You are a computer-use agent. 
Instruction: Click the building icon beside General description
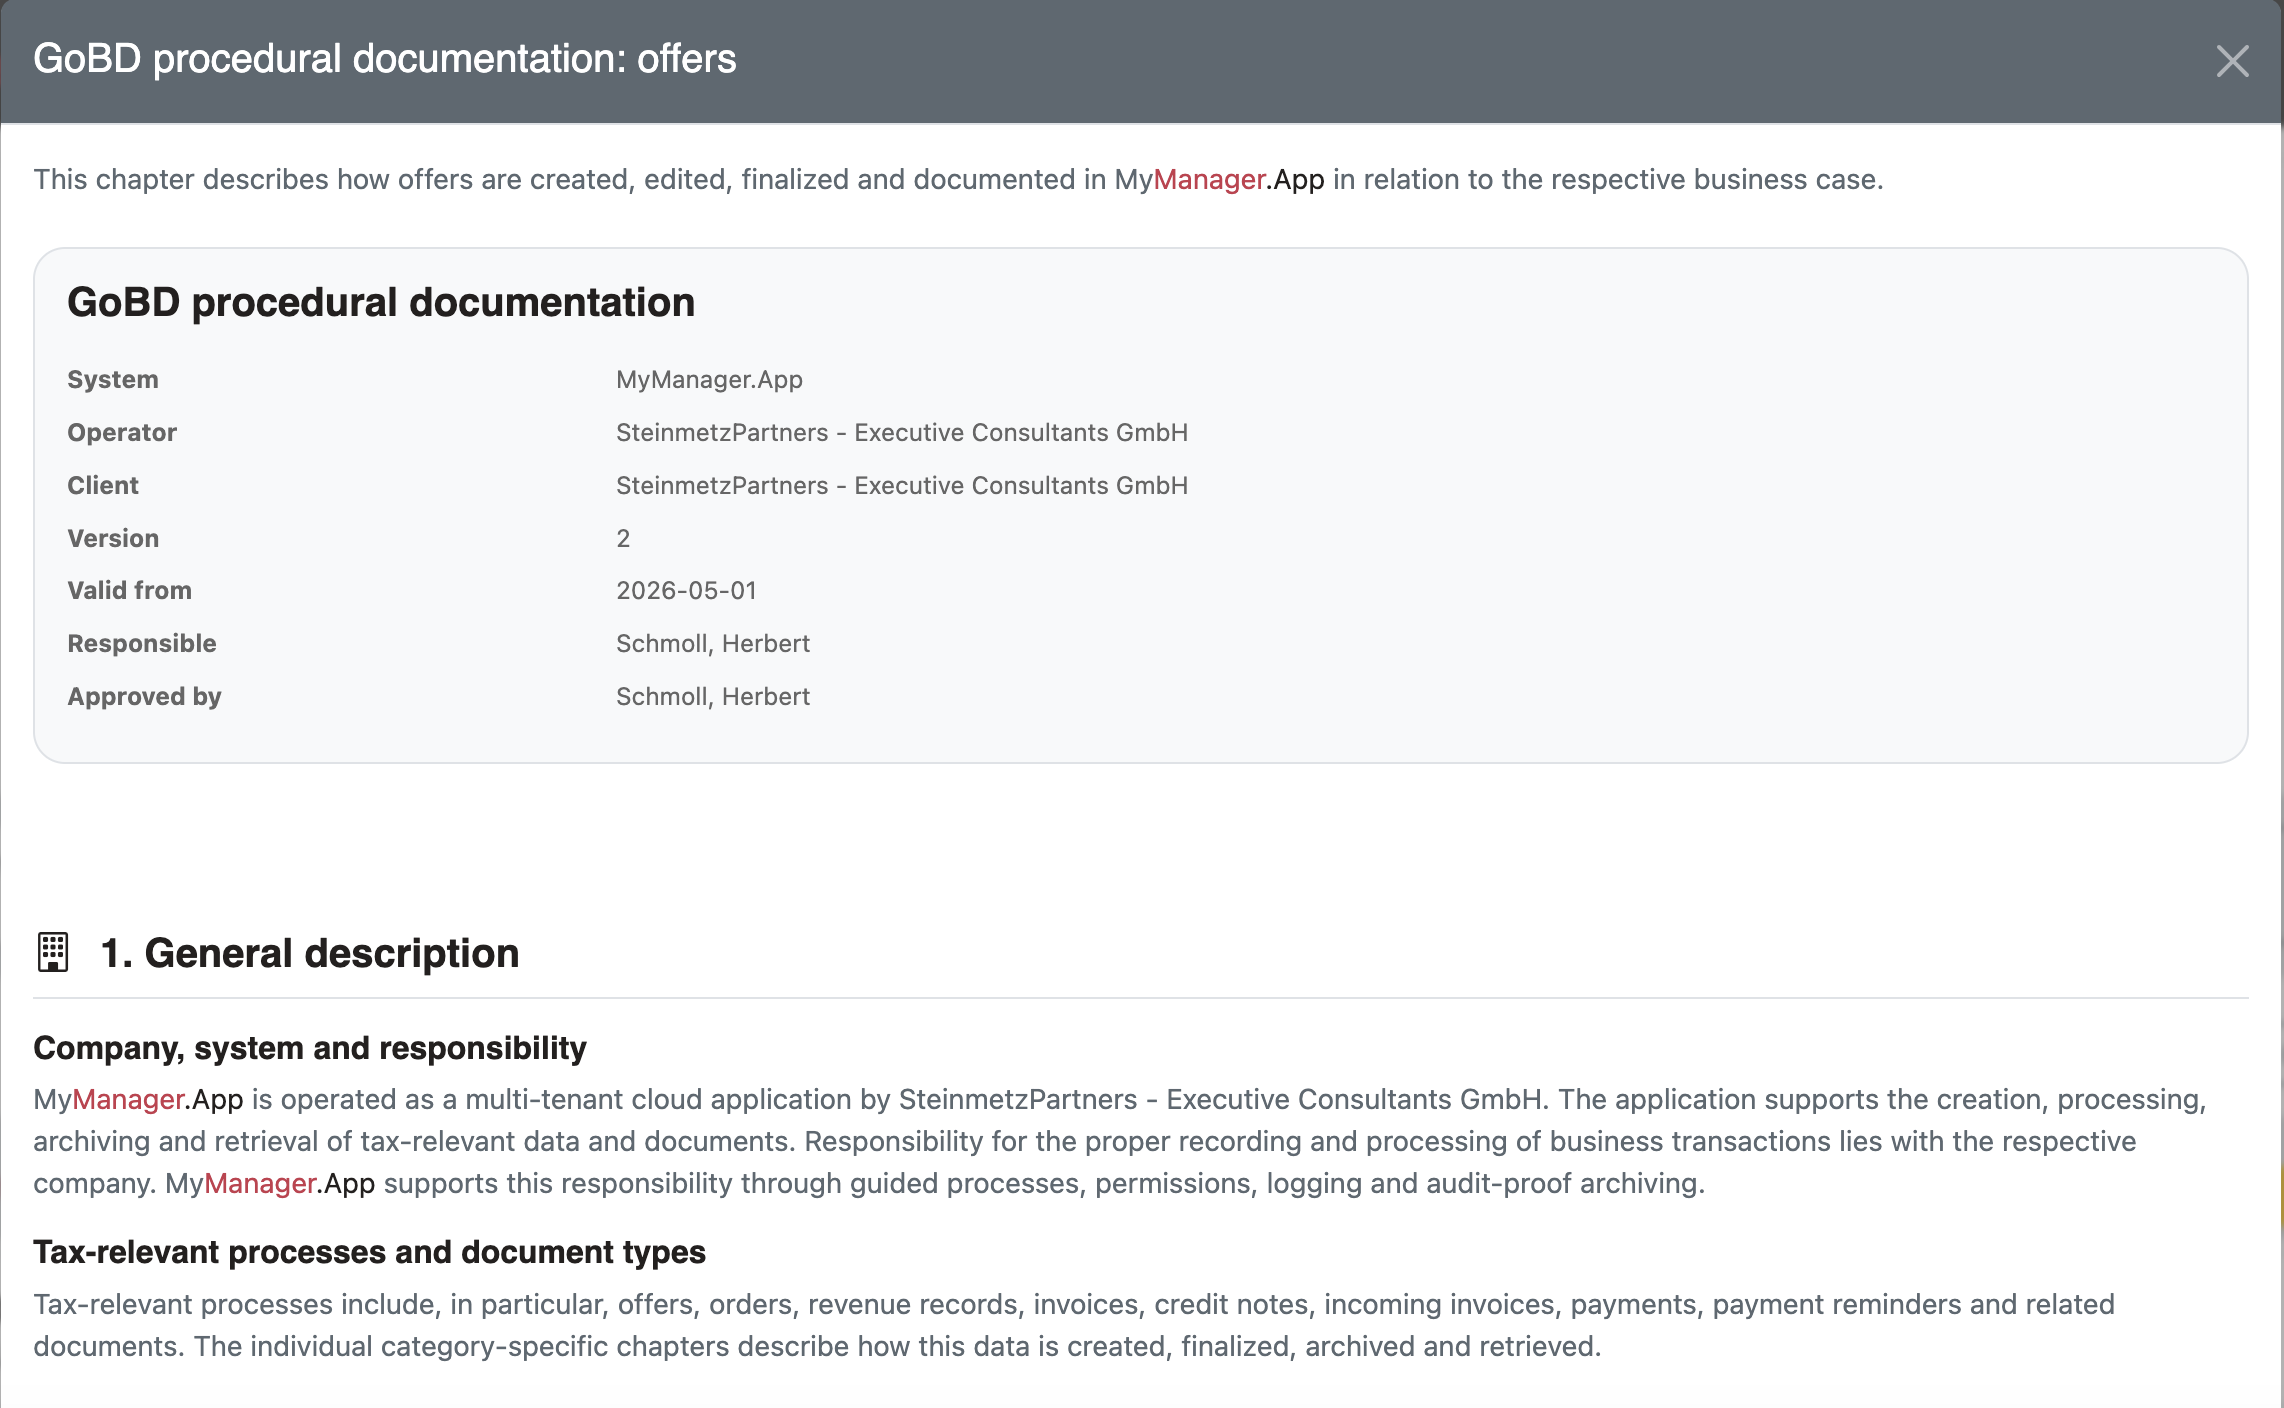coord(53,952)
